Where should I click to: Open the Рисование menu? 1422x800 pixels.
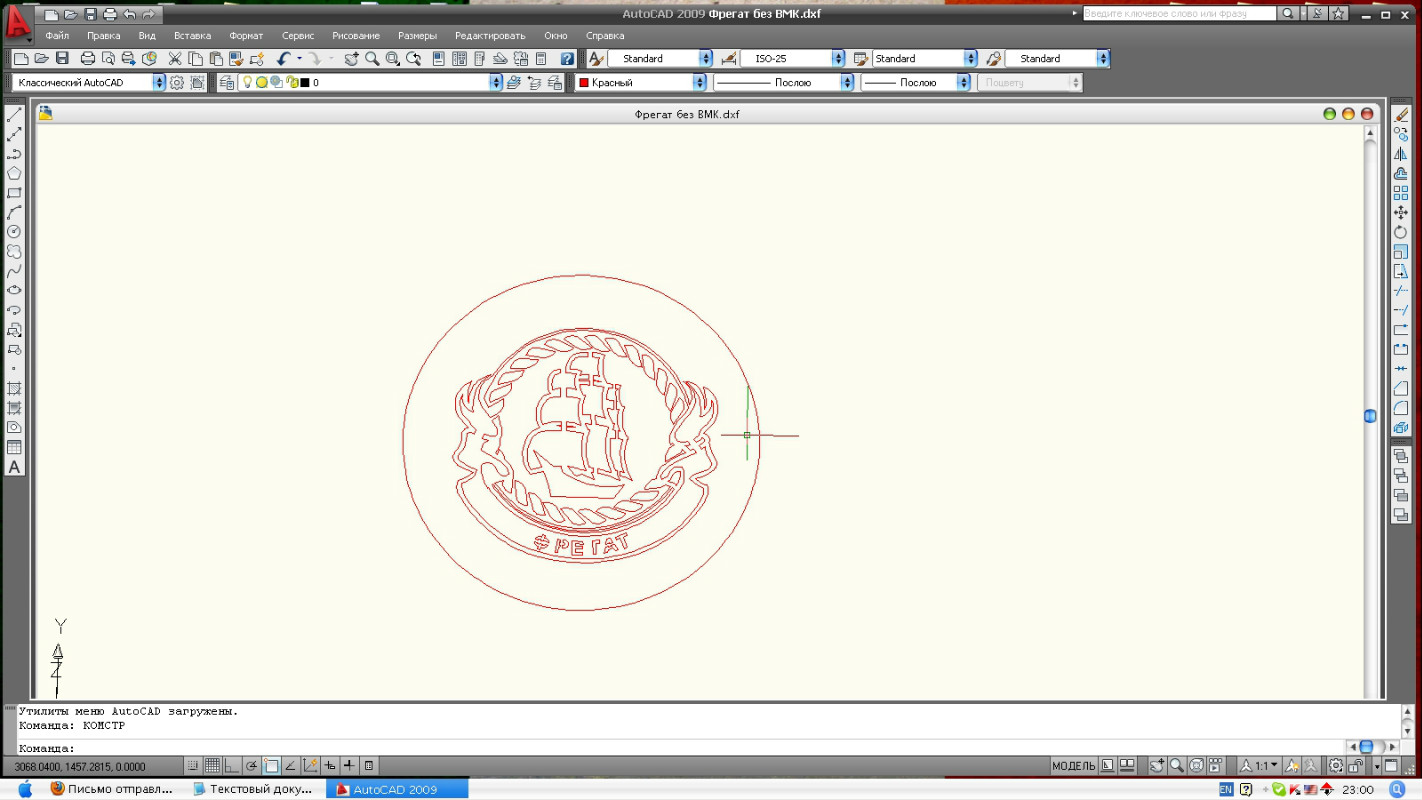(355, 35)
